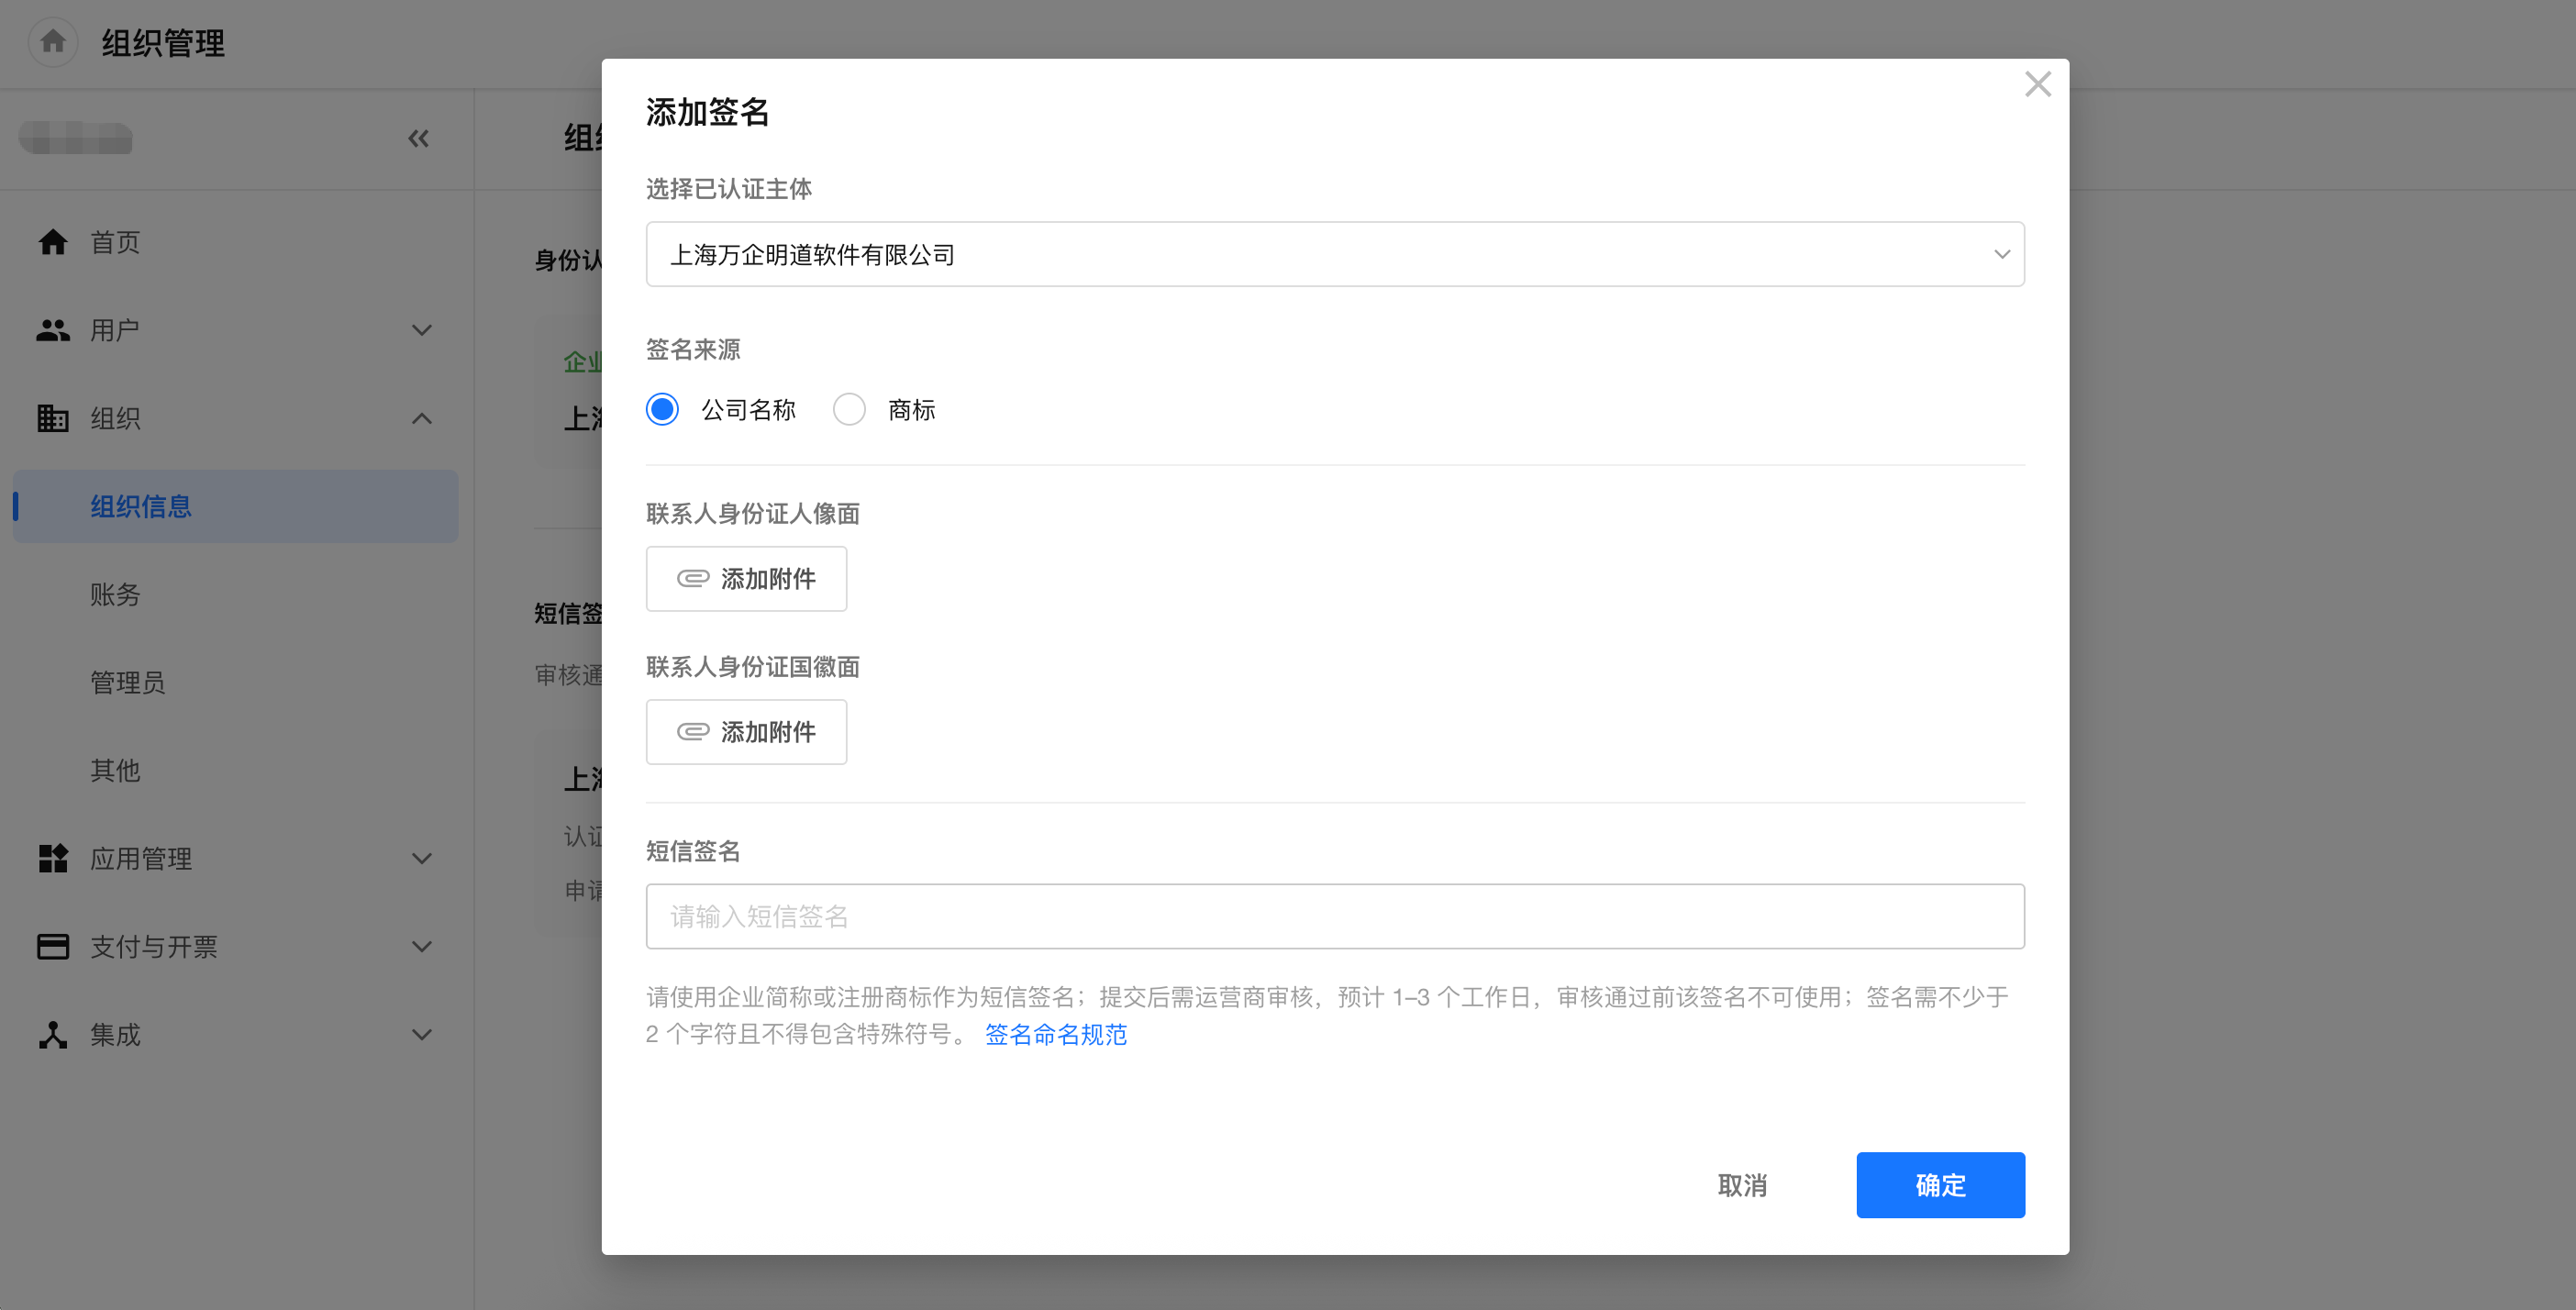Click the building icon next to 组织
This screenshot has height=1310, width=2576.
(53, 418)
